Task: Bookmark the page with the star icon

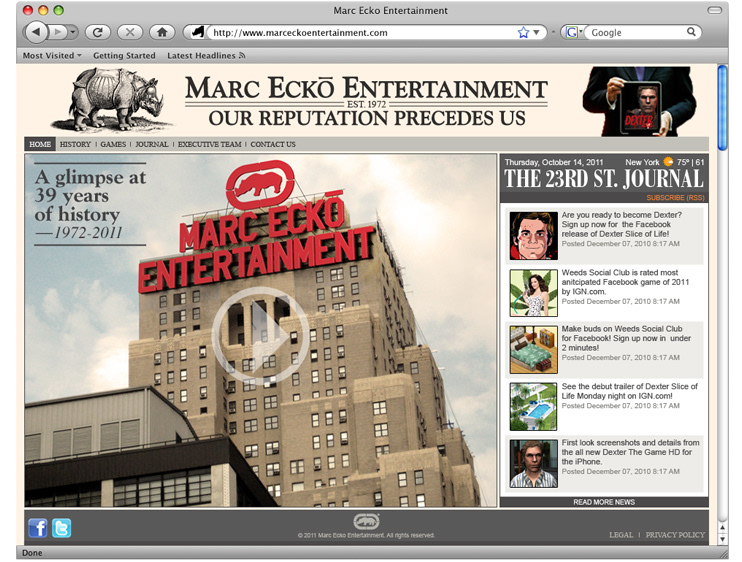Action: tap(523, 32)
